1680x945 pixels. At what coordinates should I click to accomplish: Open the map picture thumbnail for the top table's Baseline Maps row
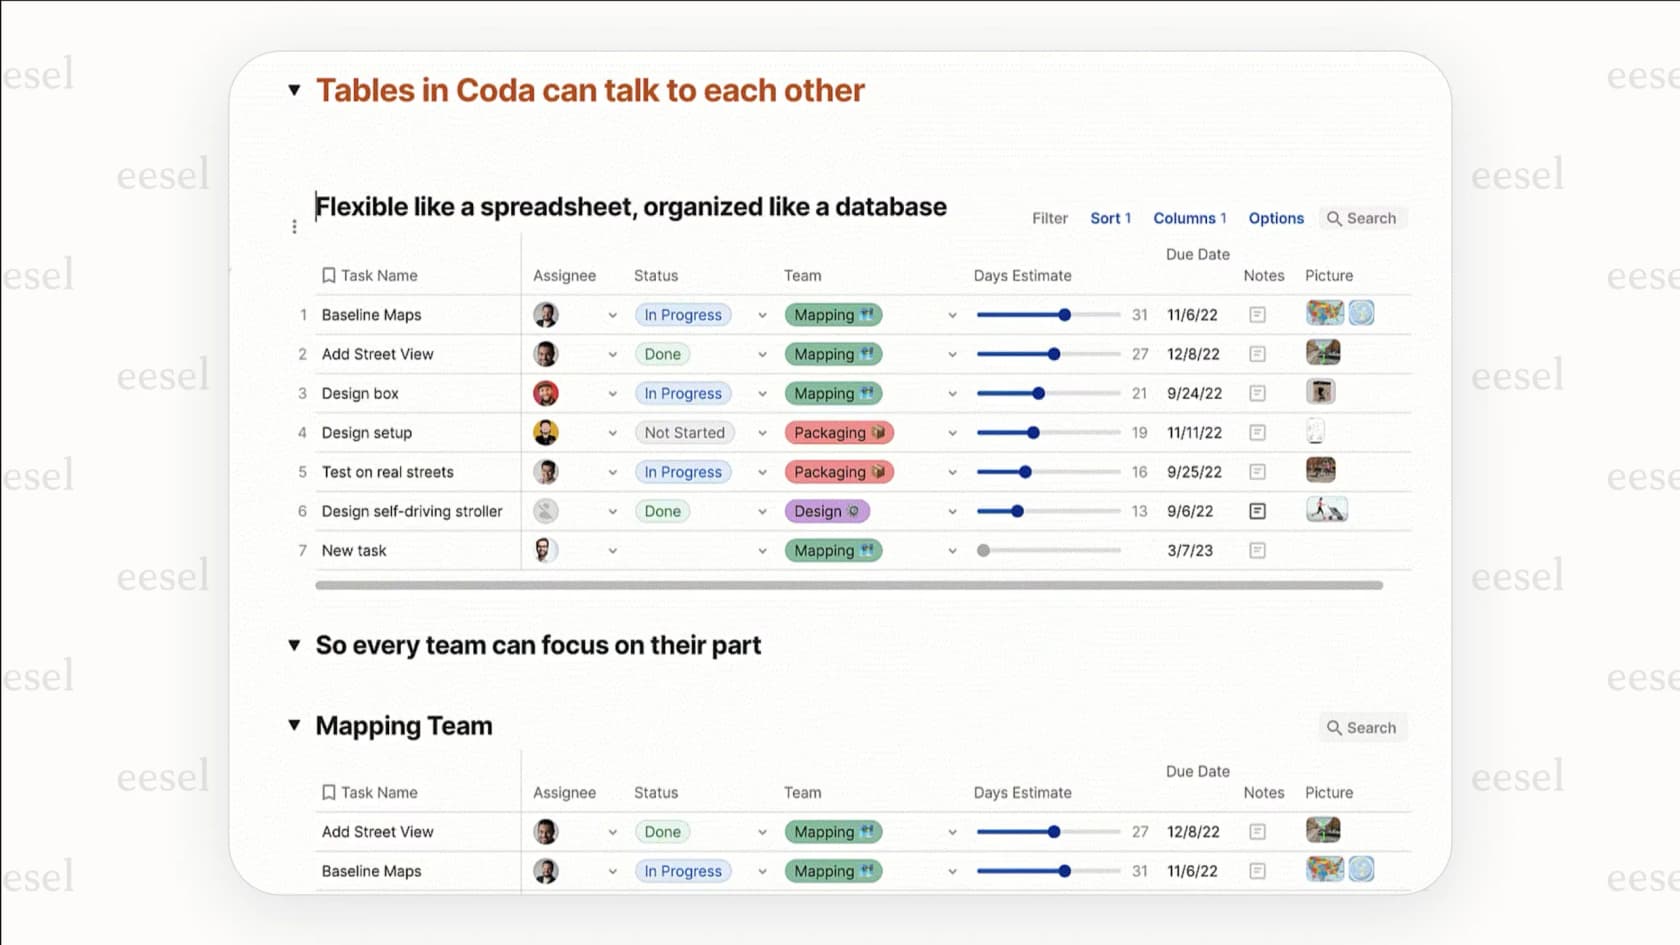click(x=1324, y=313)
